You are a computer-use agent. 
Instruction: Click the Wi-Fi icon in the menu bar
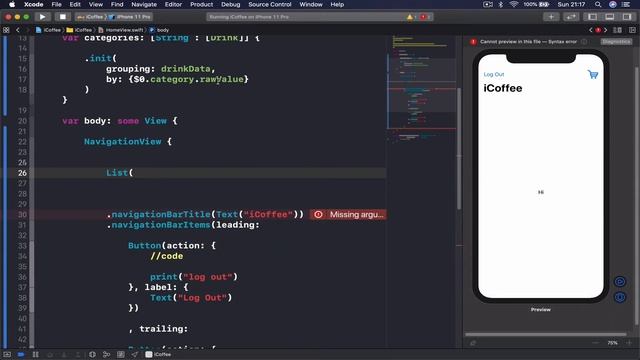pos(513,4)
